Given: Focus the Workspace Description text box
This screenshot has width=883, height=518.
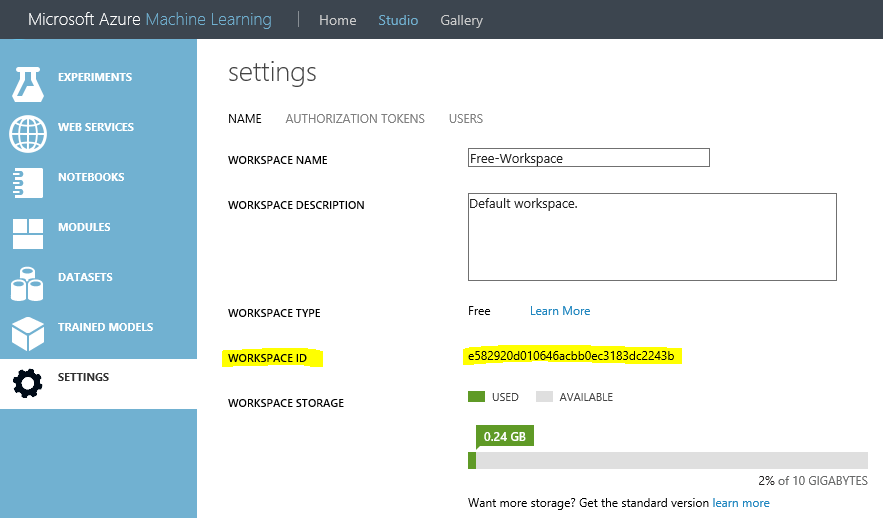Looking at the screenshot, I should [651, 237].
